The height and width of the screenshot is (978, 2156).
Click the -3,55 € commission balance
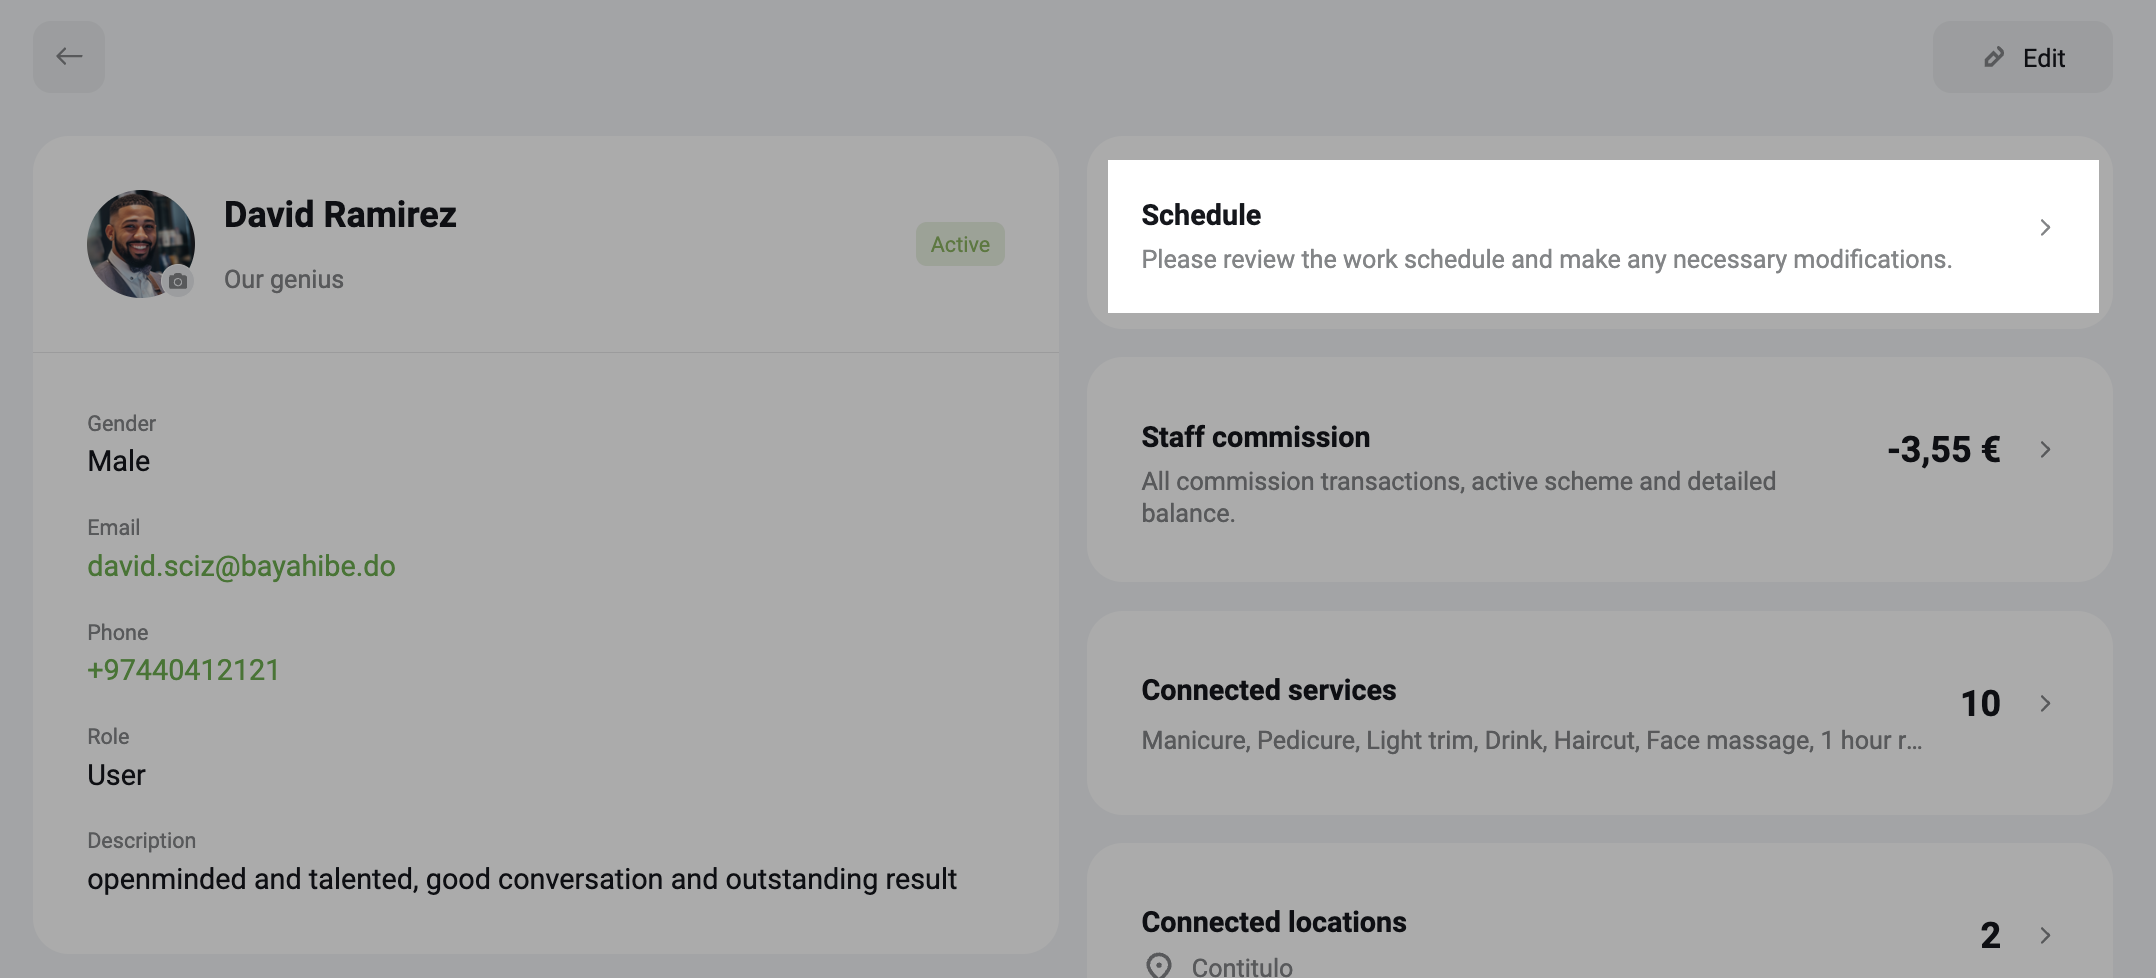[1943, 450]
